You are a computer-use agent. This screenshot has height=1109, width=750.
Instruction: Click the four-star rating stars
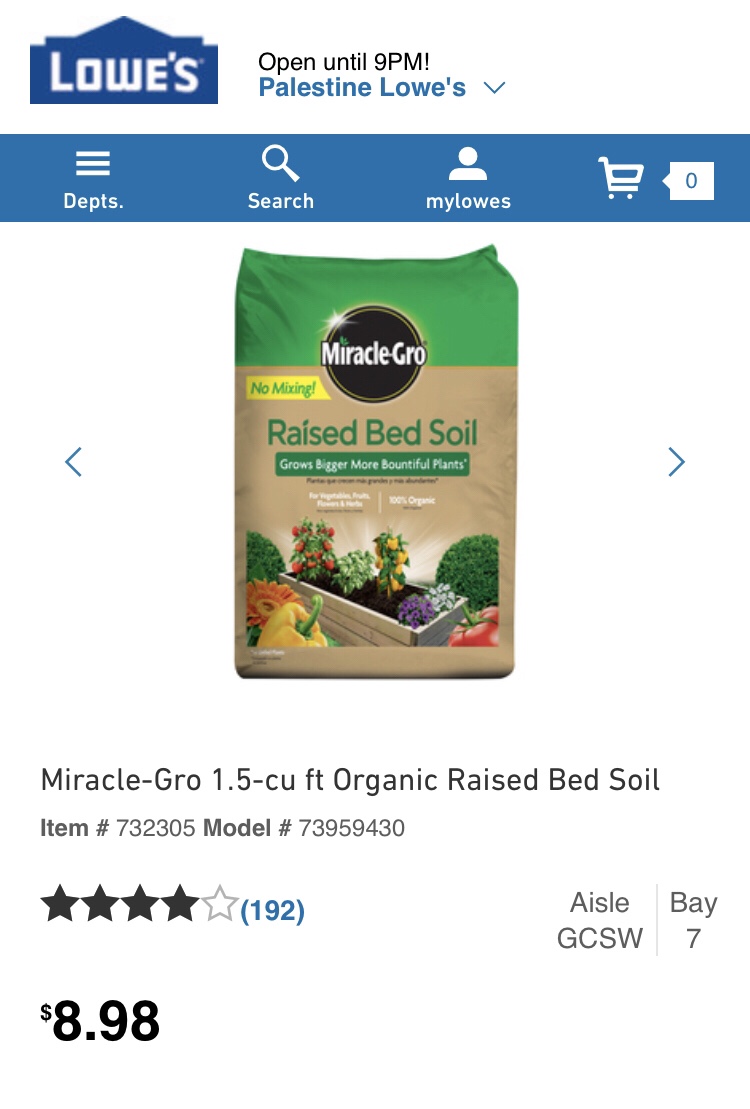click(x=139, y=905)
